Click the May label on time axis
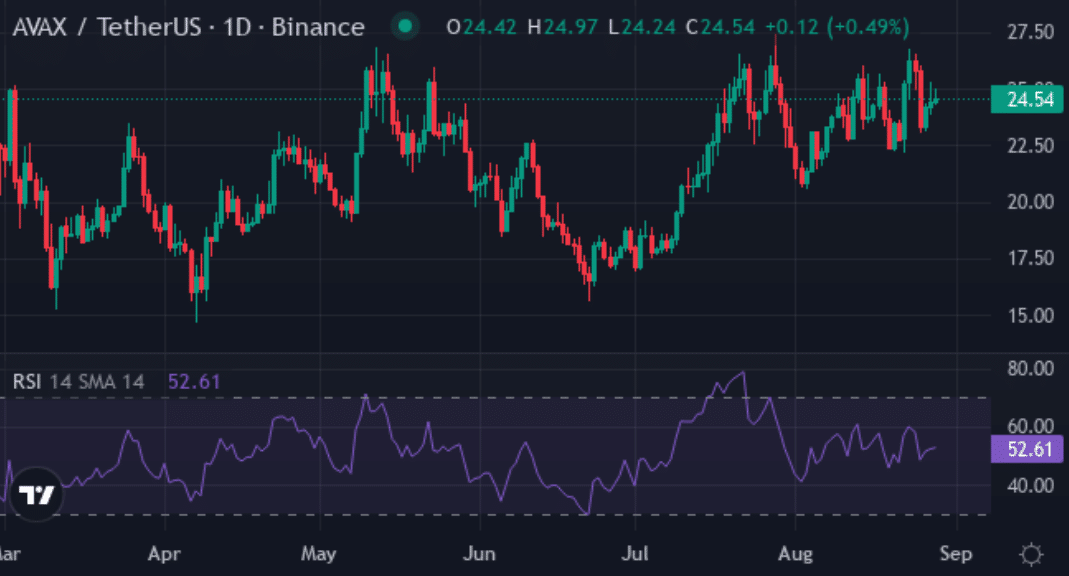This screenshot has height=576, width=1069. coord(318,554)
